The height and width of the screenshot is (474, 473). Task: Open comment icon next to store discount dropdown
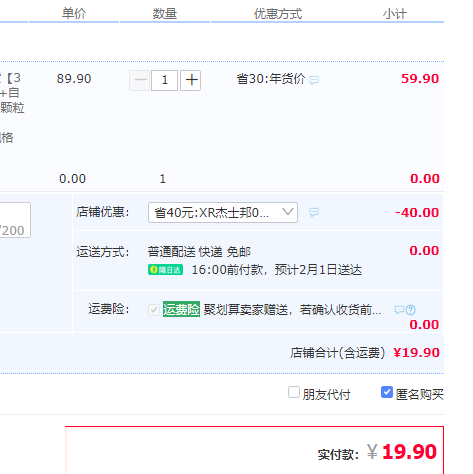[x=314, y=212]
